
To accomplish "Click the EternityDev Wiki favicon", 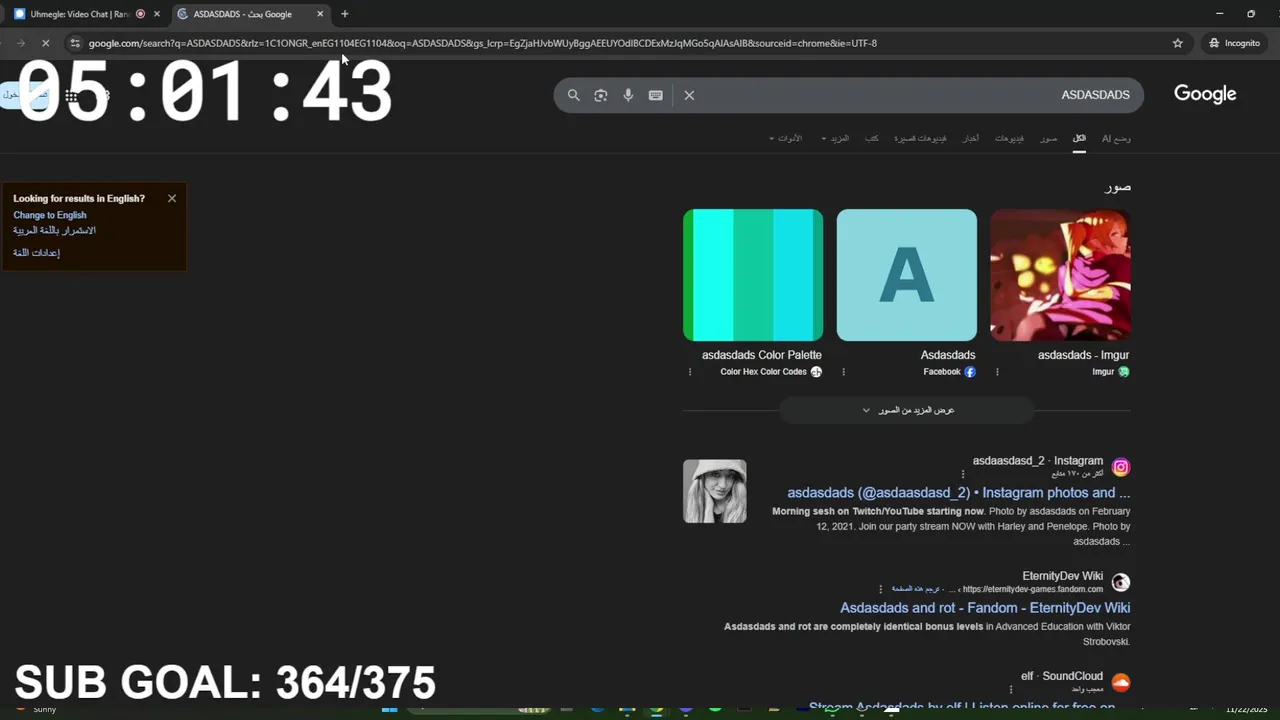I will click(1121, 582).
